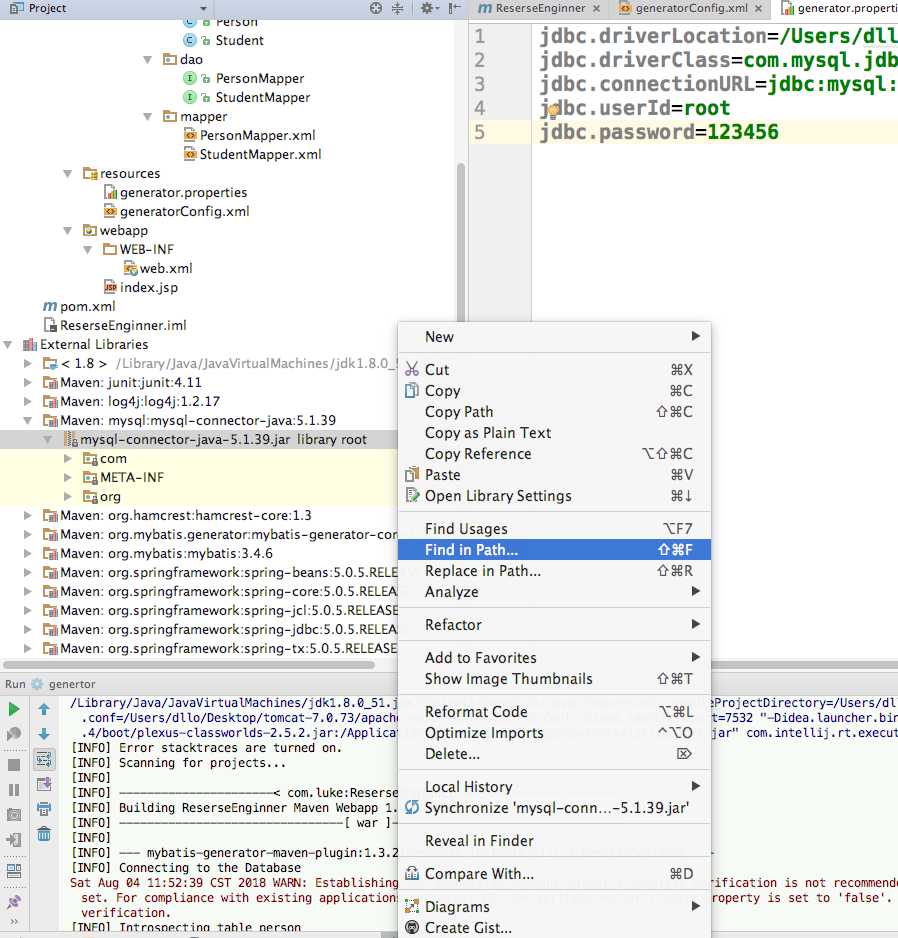Click the pin tab icon in Run toolbar

coord(14,901)
